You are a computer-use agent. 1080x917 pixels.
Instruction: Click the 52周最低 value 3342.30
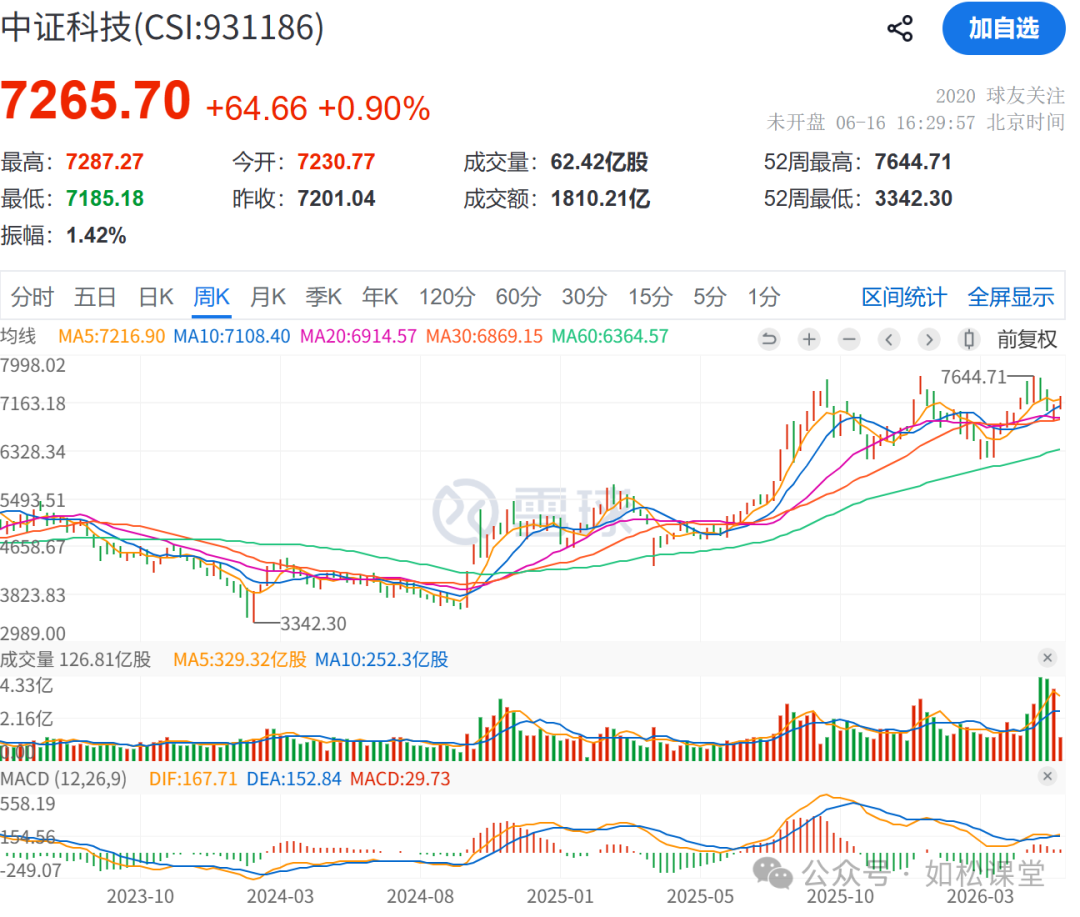pyautogui.click(x=913, y=198)
